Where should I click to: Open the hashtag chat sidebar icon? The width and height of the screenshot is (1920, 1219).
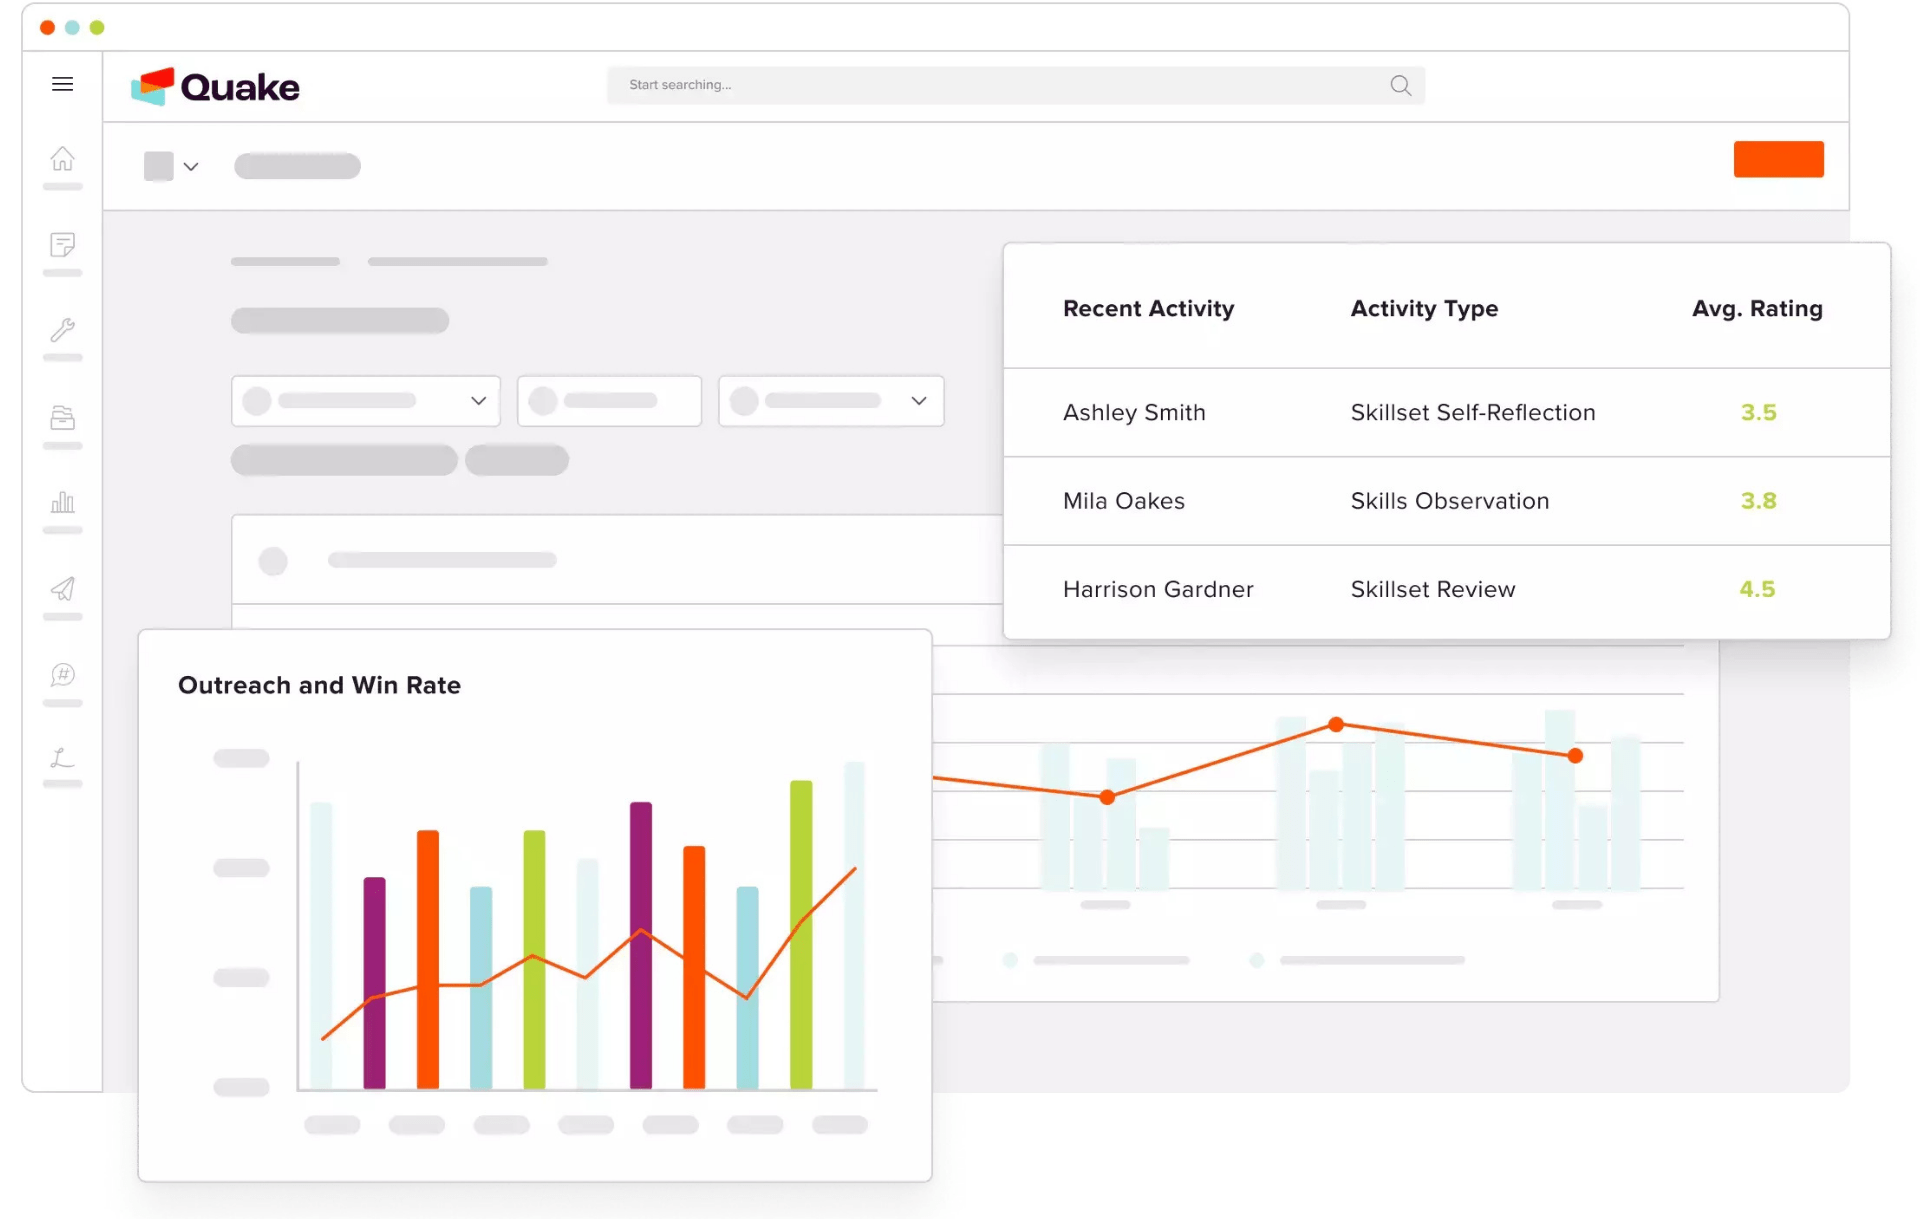point(62,675)
